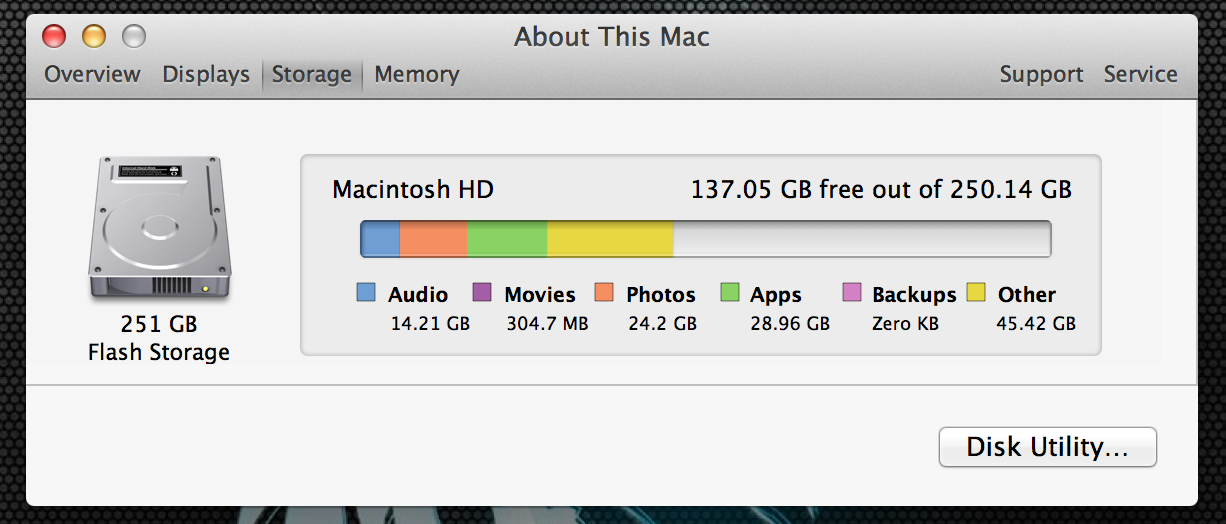Select the Storage tab

click(x=312, y=74)
